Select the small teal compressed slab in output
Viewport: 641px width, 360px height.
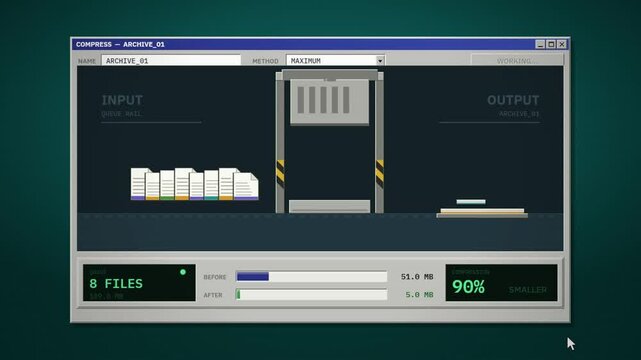[x=471, y=201]
